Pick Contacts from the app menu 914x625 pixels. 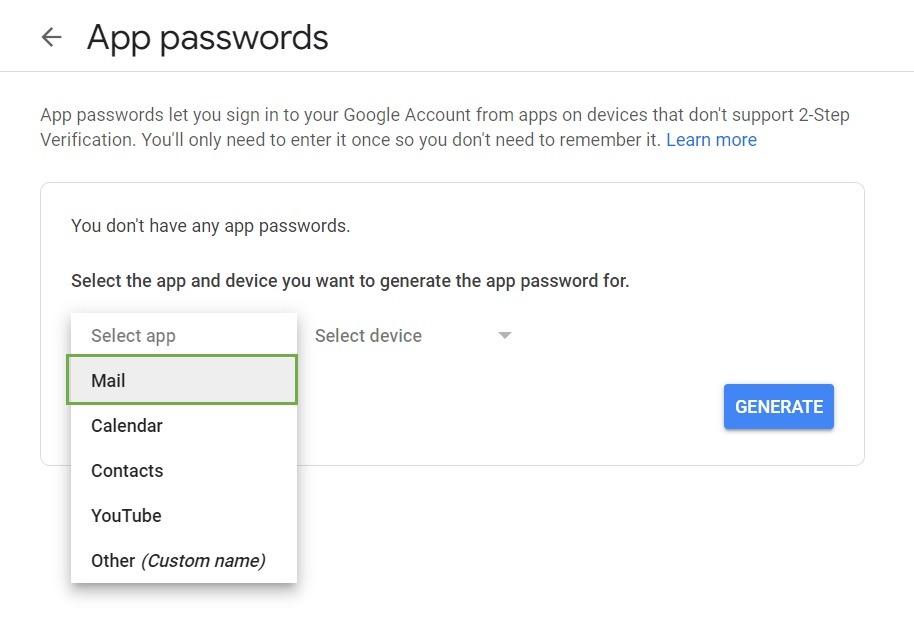(x=127, y=471)
